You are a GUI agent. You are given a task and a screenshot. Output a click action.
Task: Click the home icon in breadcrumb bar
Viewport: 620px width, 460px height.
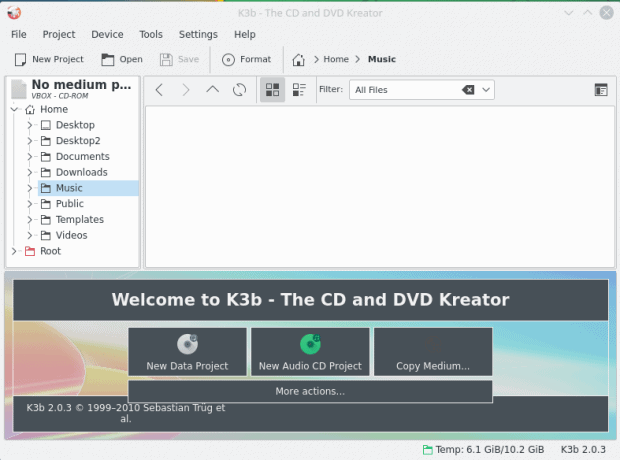299,60
